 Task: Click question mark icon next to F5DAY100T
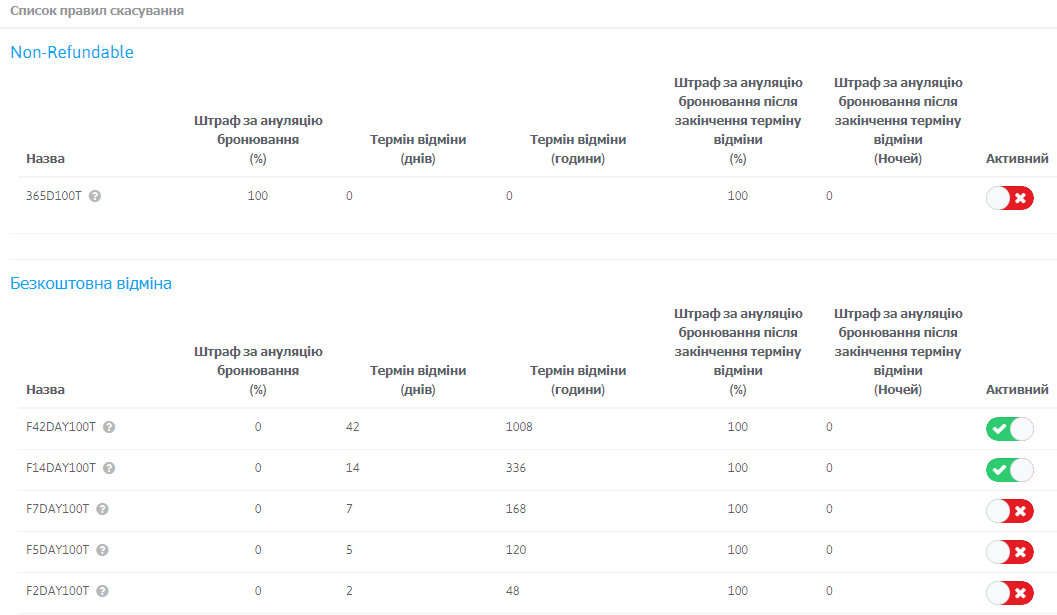point(102,550)
